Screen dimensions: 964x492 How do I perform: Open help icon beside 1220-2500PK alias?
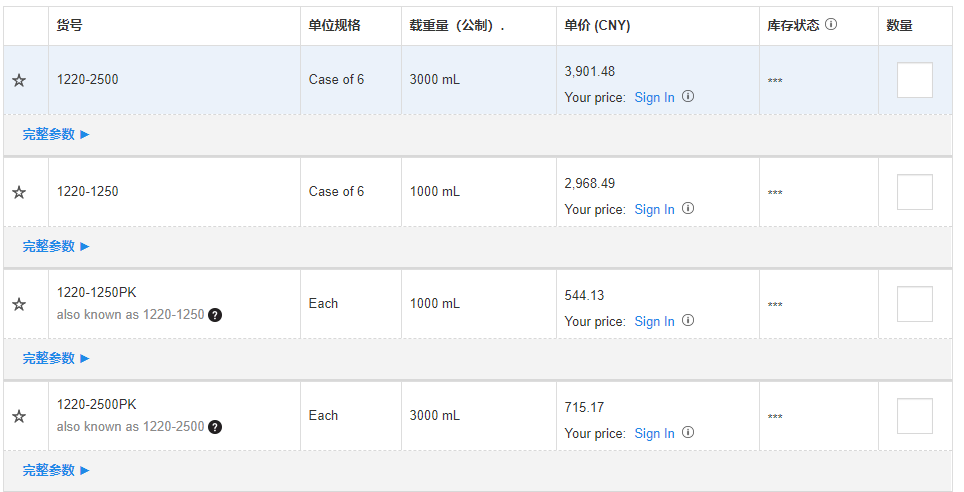tap(215, 427)
